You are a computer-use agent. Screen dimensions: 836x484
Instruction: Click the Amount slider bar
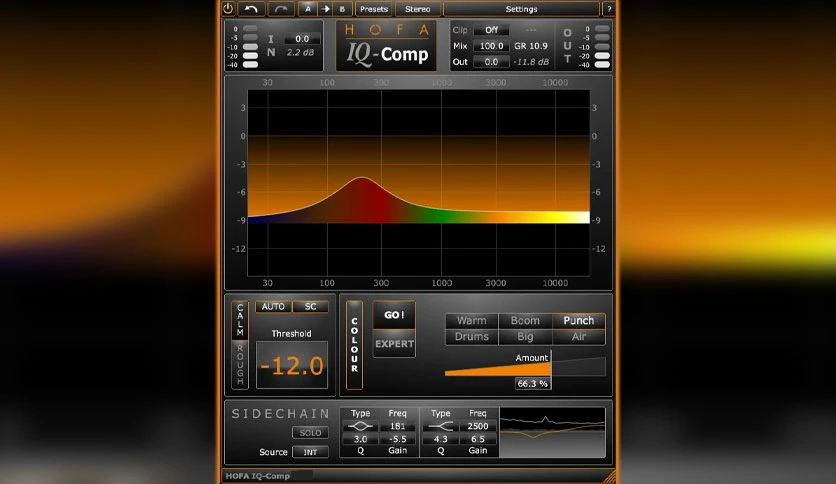click(x=525, y=367)
